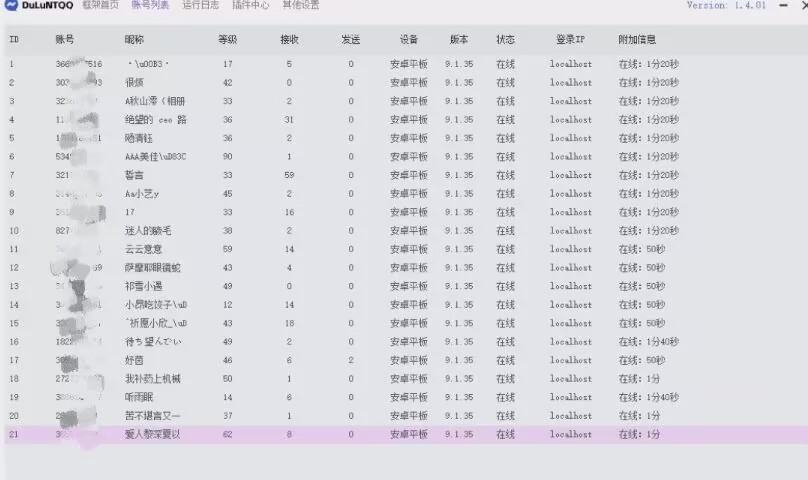Click the 接收 column header
The width and height of the screenshot is (808, 480).
point(289,39)
